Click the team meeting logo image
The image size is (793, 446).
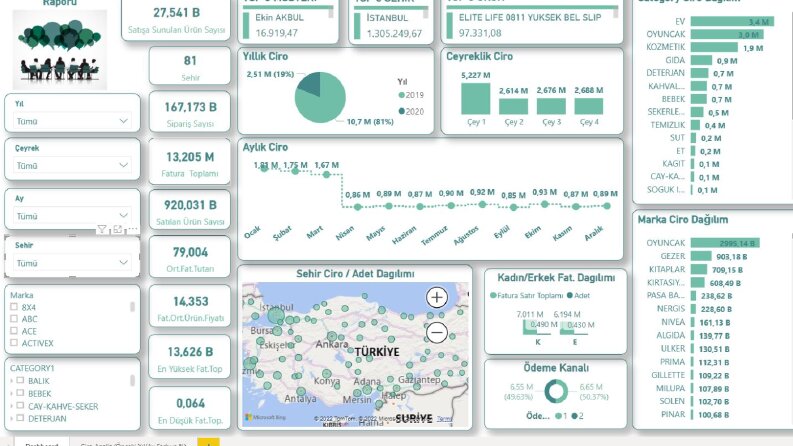coord(60,50)
